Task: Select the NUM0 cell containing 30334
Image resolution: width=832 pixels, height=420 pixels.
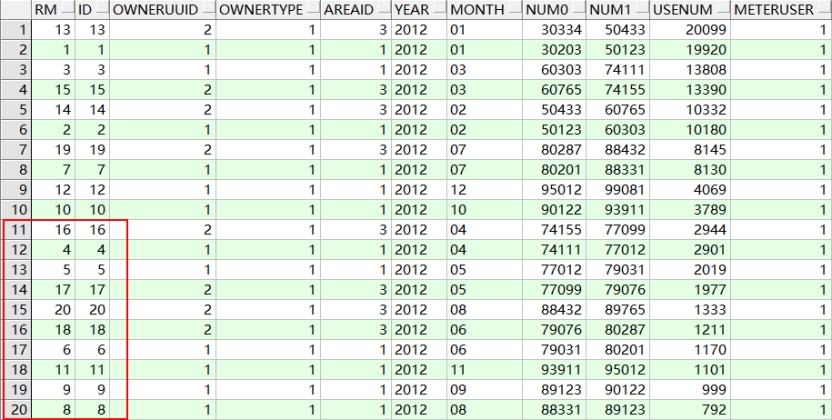Action: (x=555, y=31)
